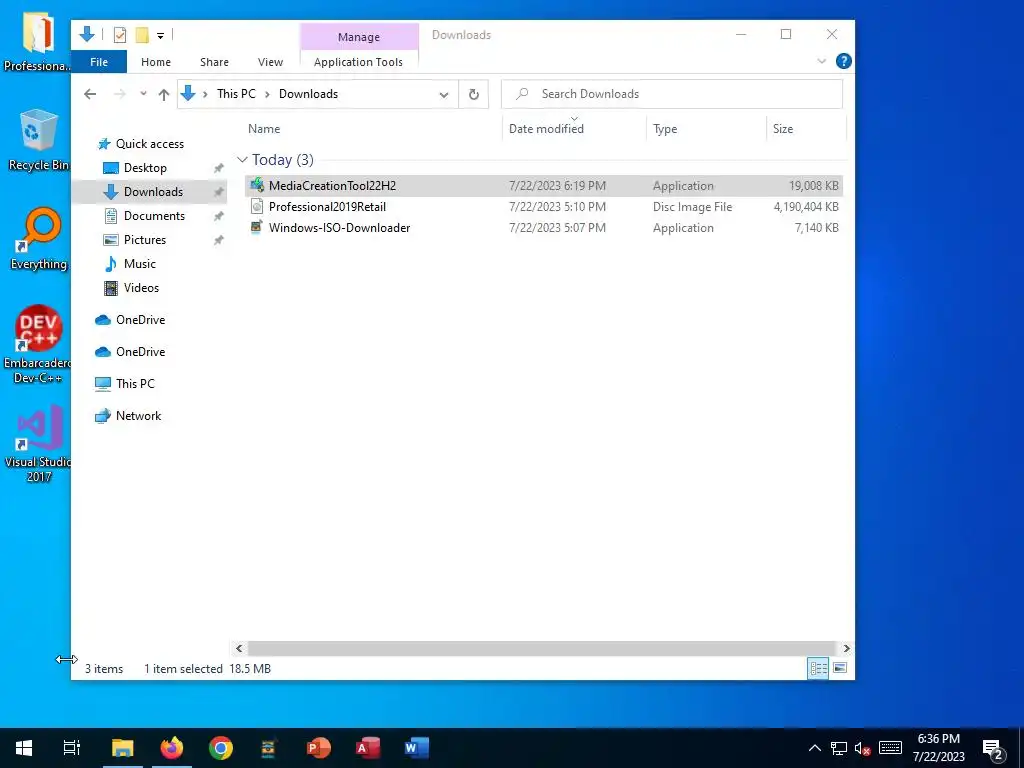
Task: Click the Search Downloads field
Action: click(672, 94)
